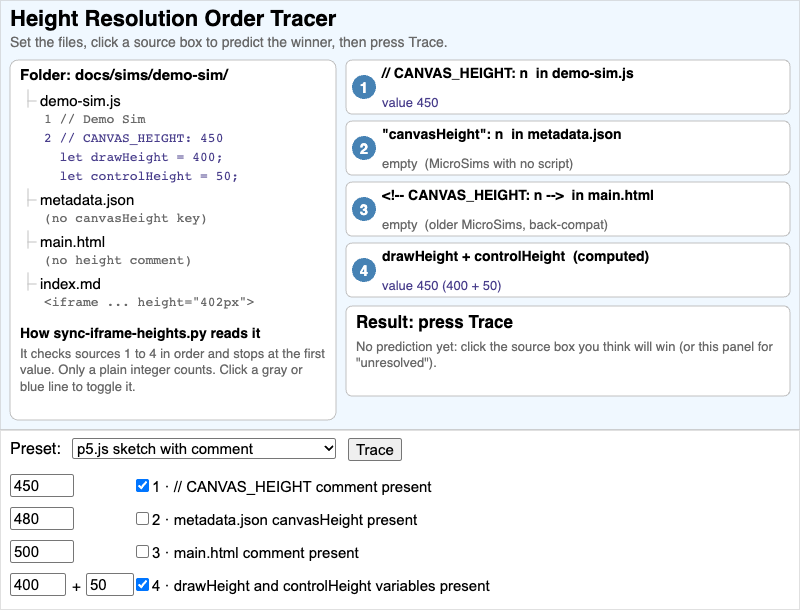Predict source 3 main.html comment box
Image resolution: width=800 pixels, height=612 pixels.
point(568,209)
